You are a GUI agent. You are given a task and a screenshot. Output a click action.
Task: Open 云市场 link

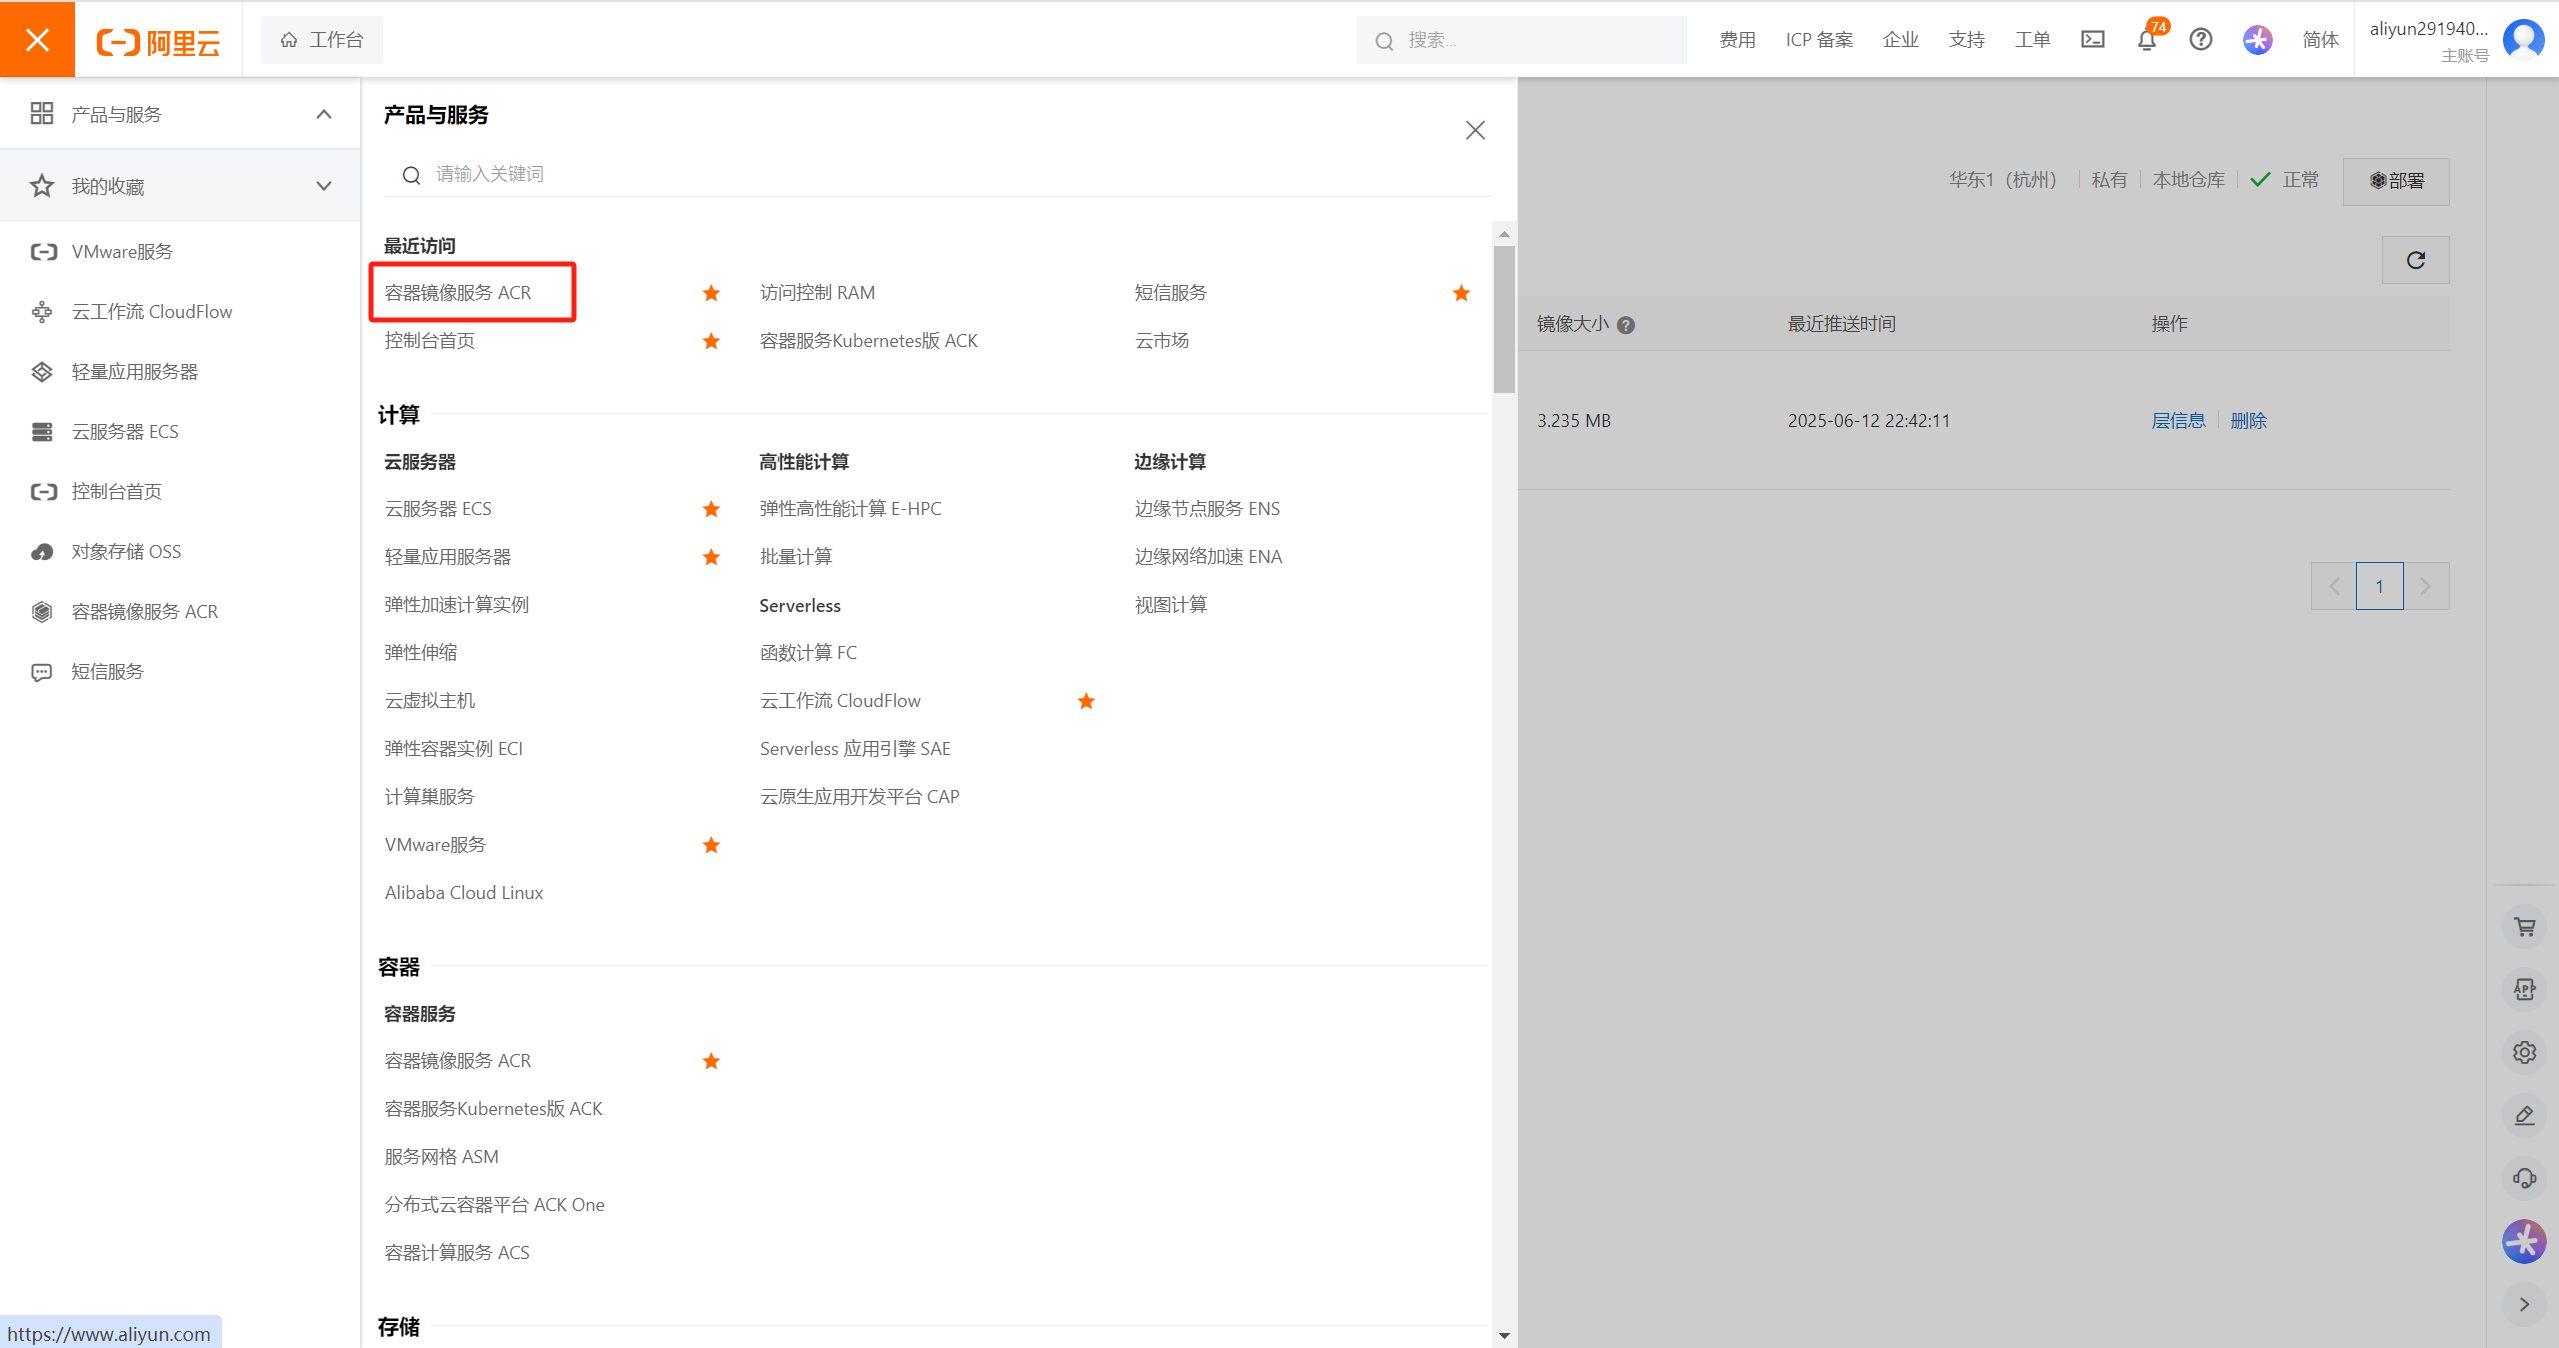coord(1161,341)
